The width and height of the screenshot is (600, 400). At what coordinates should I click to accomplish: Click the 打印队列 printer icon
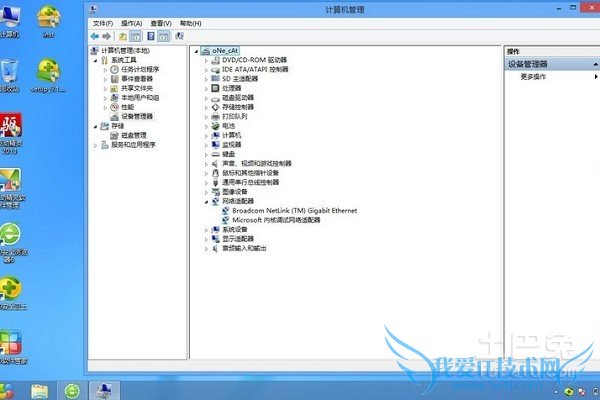click(215, 117)
